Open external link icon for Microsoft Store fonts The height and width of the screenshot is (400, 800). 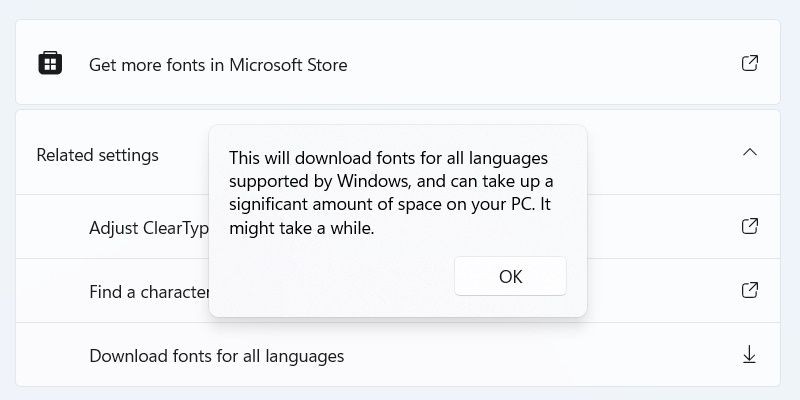[749, 63]
